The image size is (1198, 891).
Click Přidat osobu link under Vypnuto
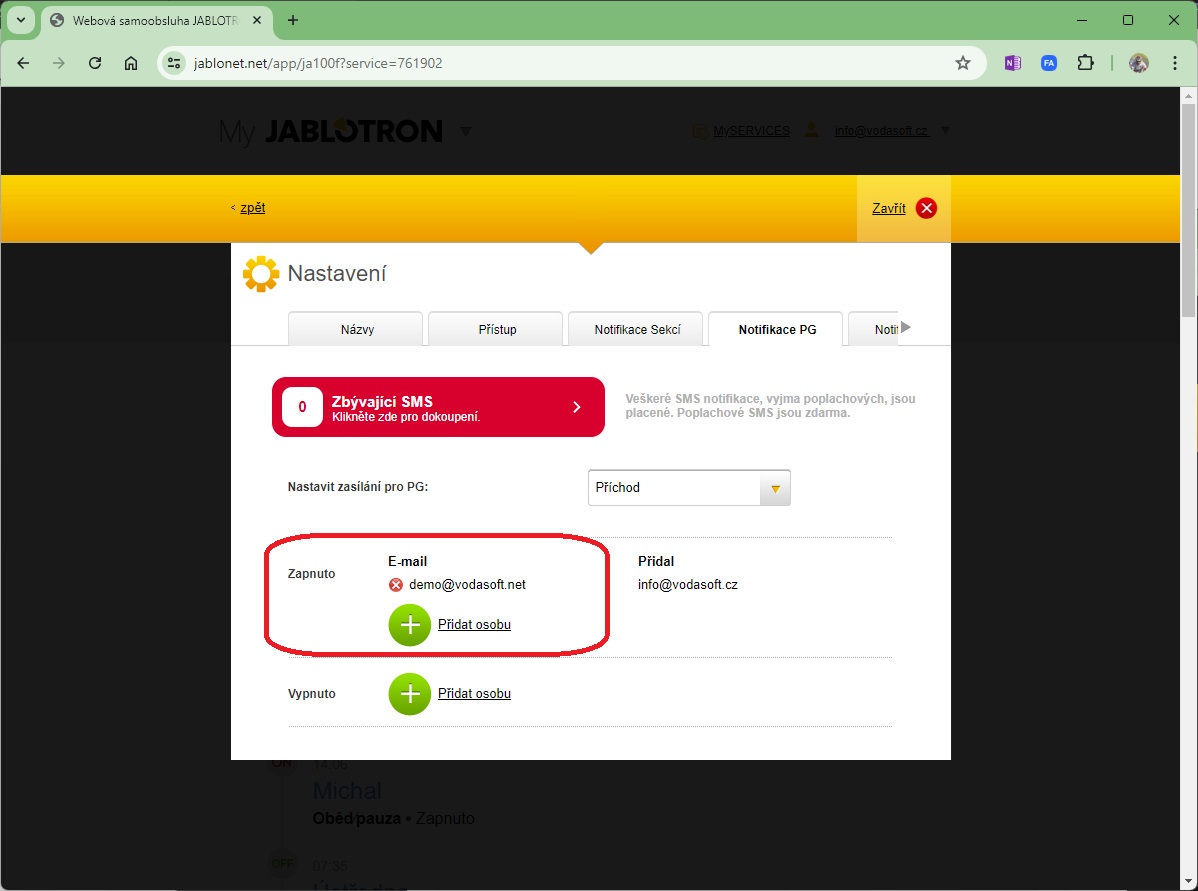coord(474,694)
